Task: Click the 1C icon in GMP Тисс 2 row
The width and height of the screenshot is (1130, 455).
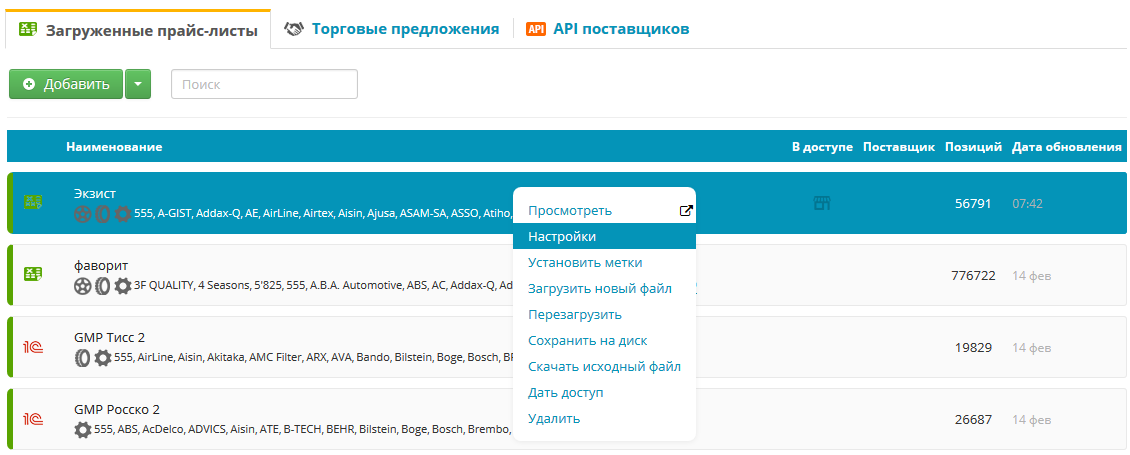Action: (33, 347)
